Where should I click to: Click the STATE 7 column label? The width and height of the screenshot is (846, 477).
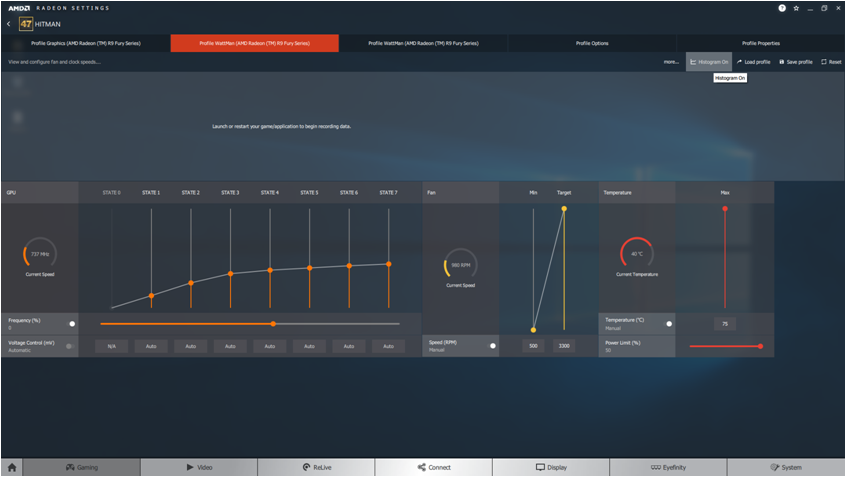click(x=388, y=193)
